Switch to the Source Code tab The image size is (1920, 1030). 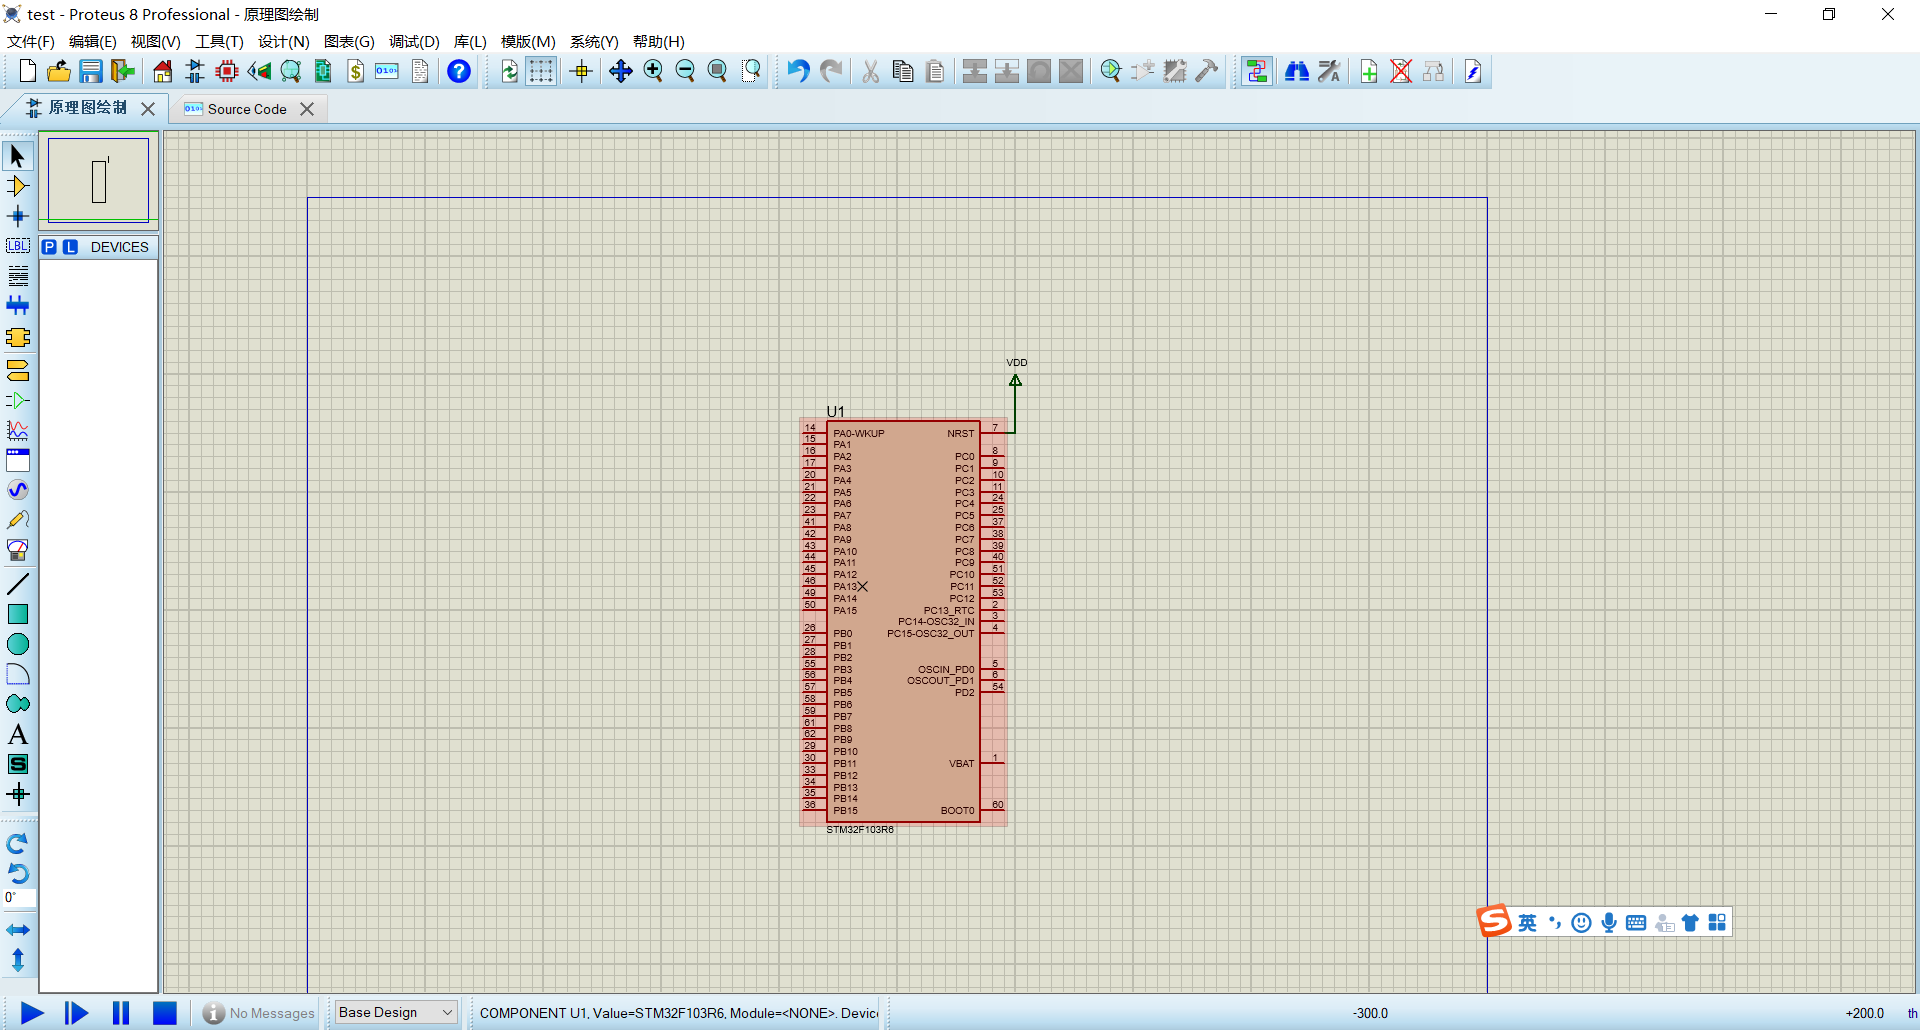(x=247, y=109)
